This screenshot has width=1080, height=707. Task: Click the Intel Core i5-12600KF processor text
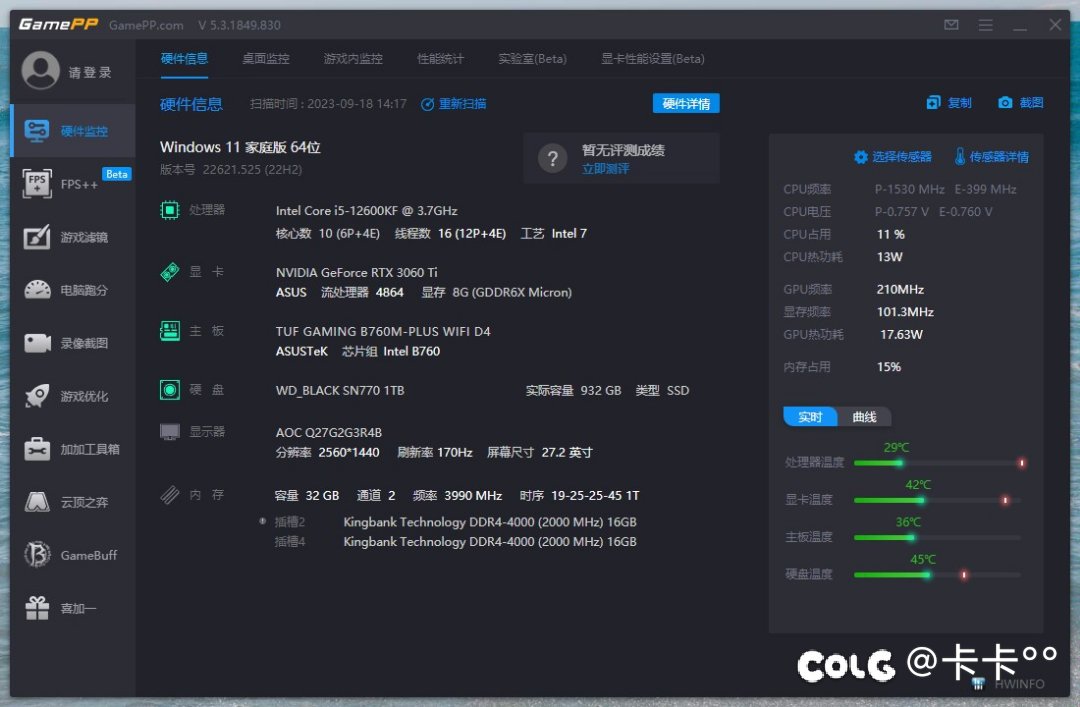366,210
